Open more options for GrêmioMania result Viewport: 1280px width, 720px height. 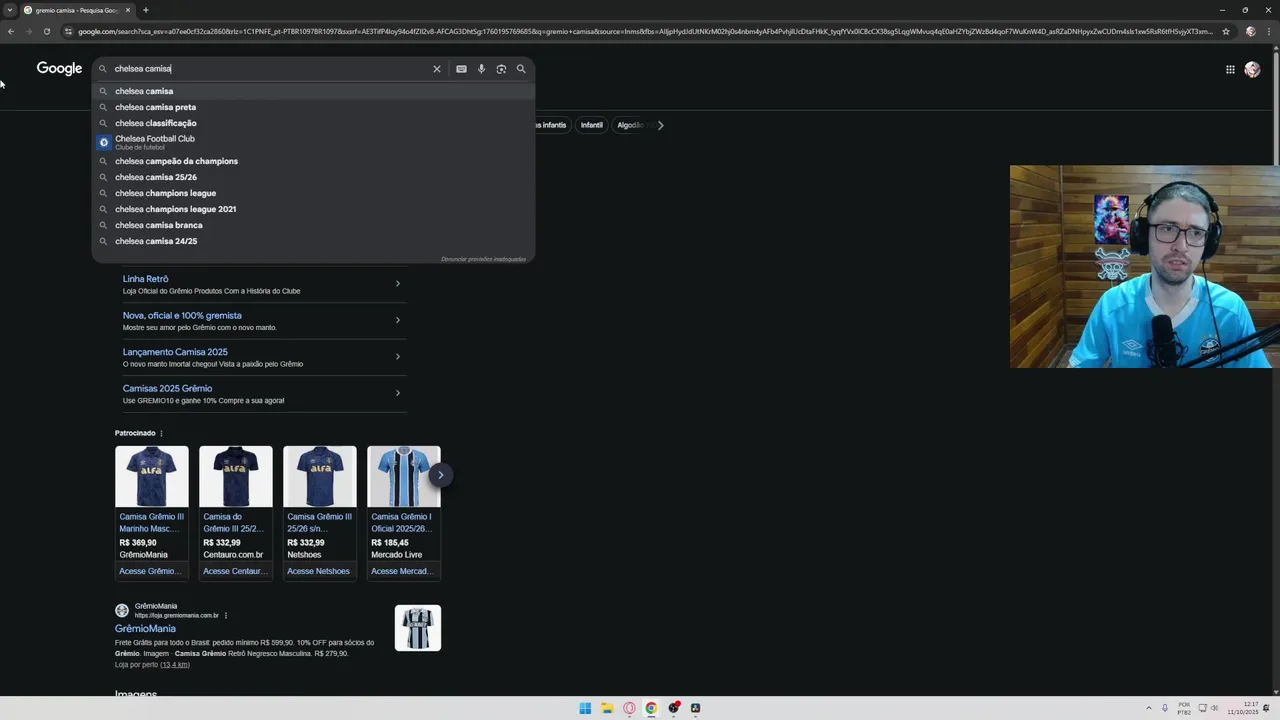(226, 615)
